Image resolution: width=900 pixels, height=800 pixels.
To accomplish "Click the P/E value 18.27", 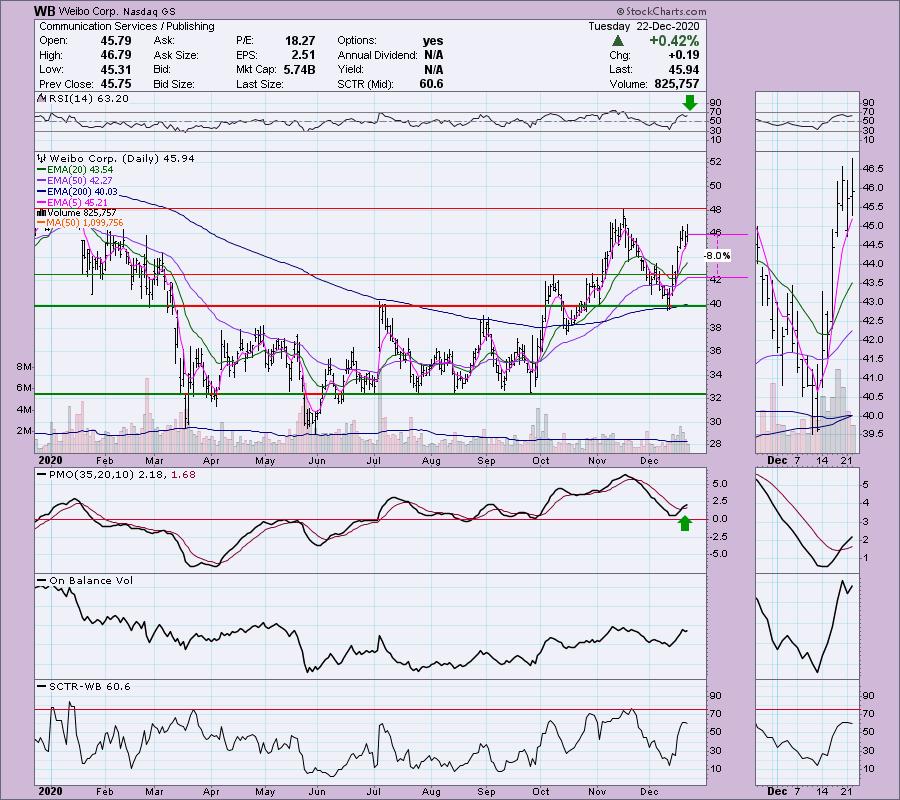I will click(300, 41).
